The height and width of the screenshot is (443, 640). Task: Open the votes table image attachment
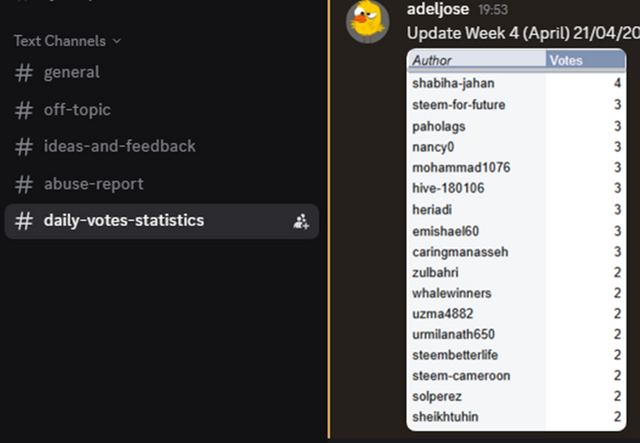(x=516, y=240)
